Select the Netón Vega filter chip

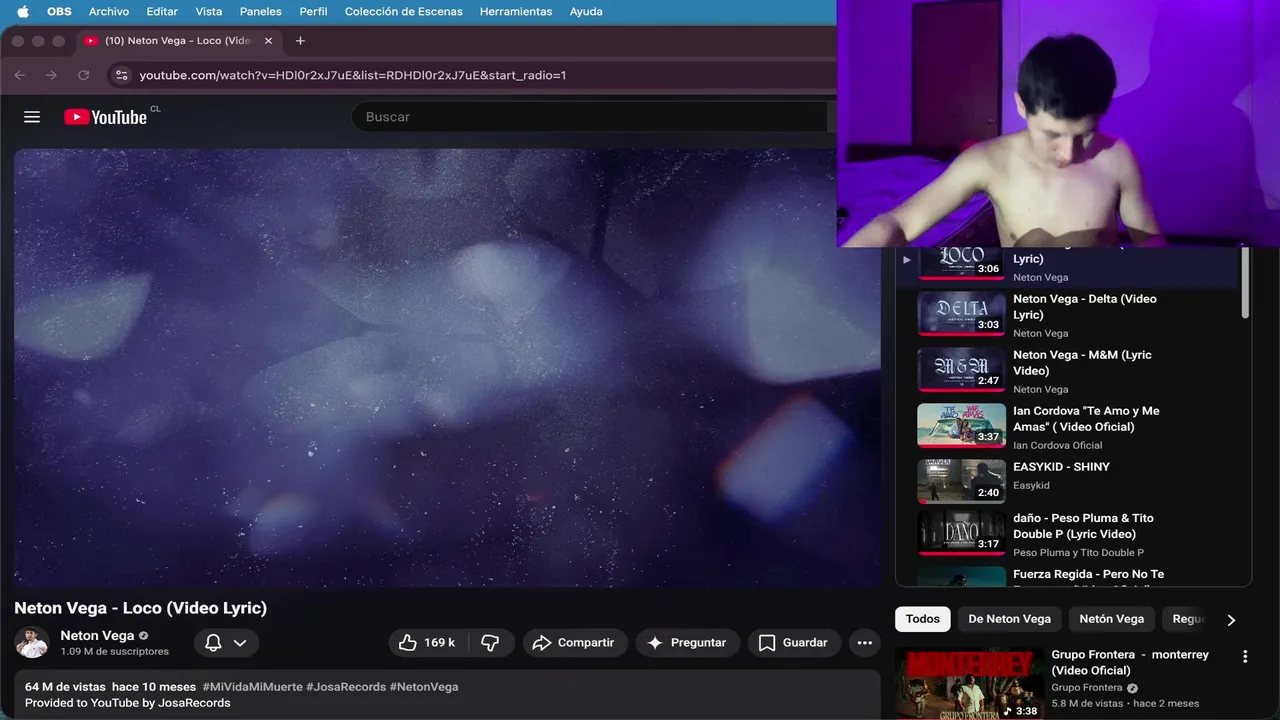1111,619
